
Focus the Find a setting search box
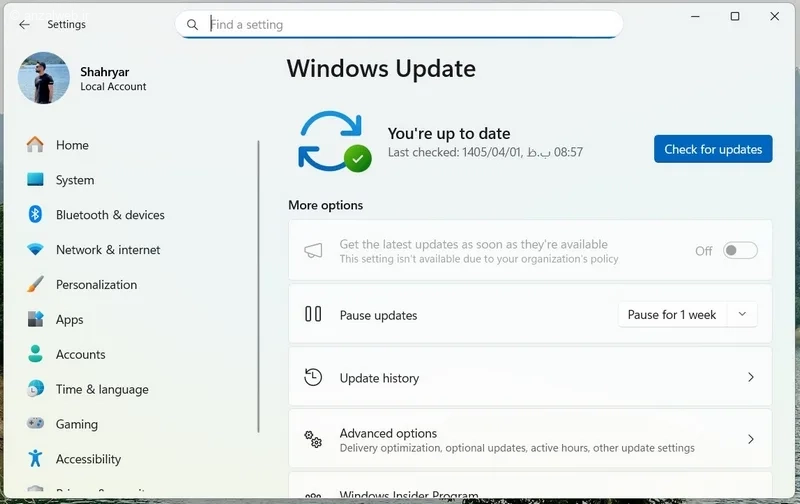pyautogui.click(x=398, y=24)
